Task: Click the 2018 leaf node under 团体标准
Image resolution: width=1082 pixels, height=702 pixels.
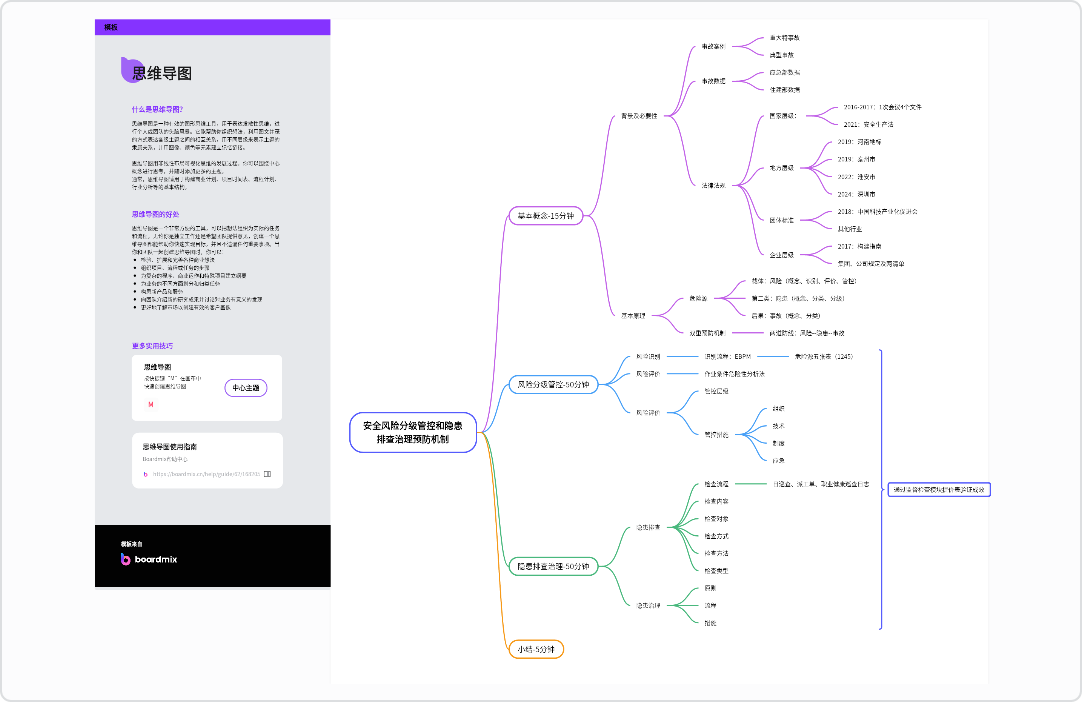Action: click(x=878, y=212)
